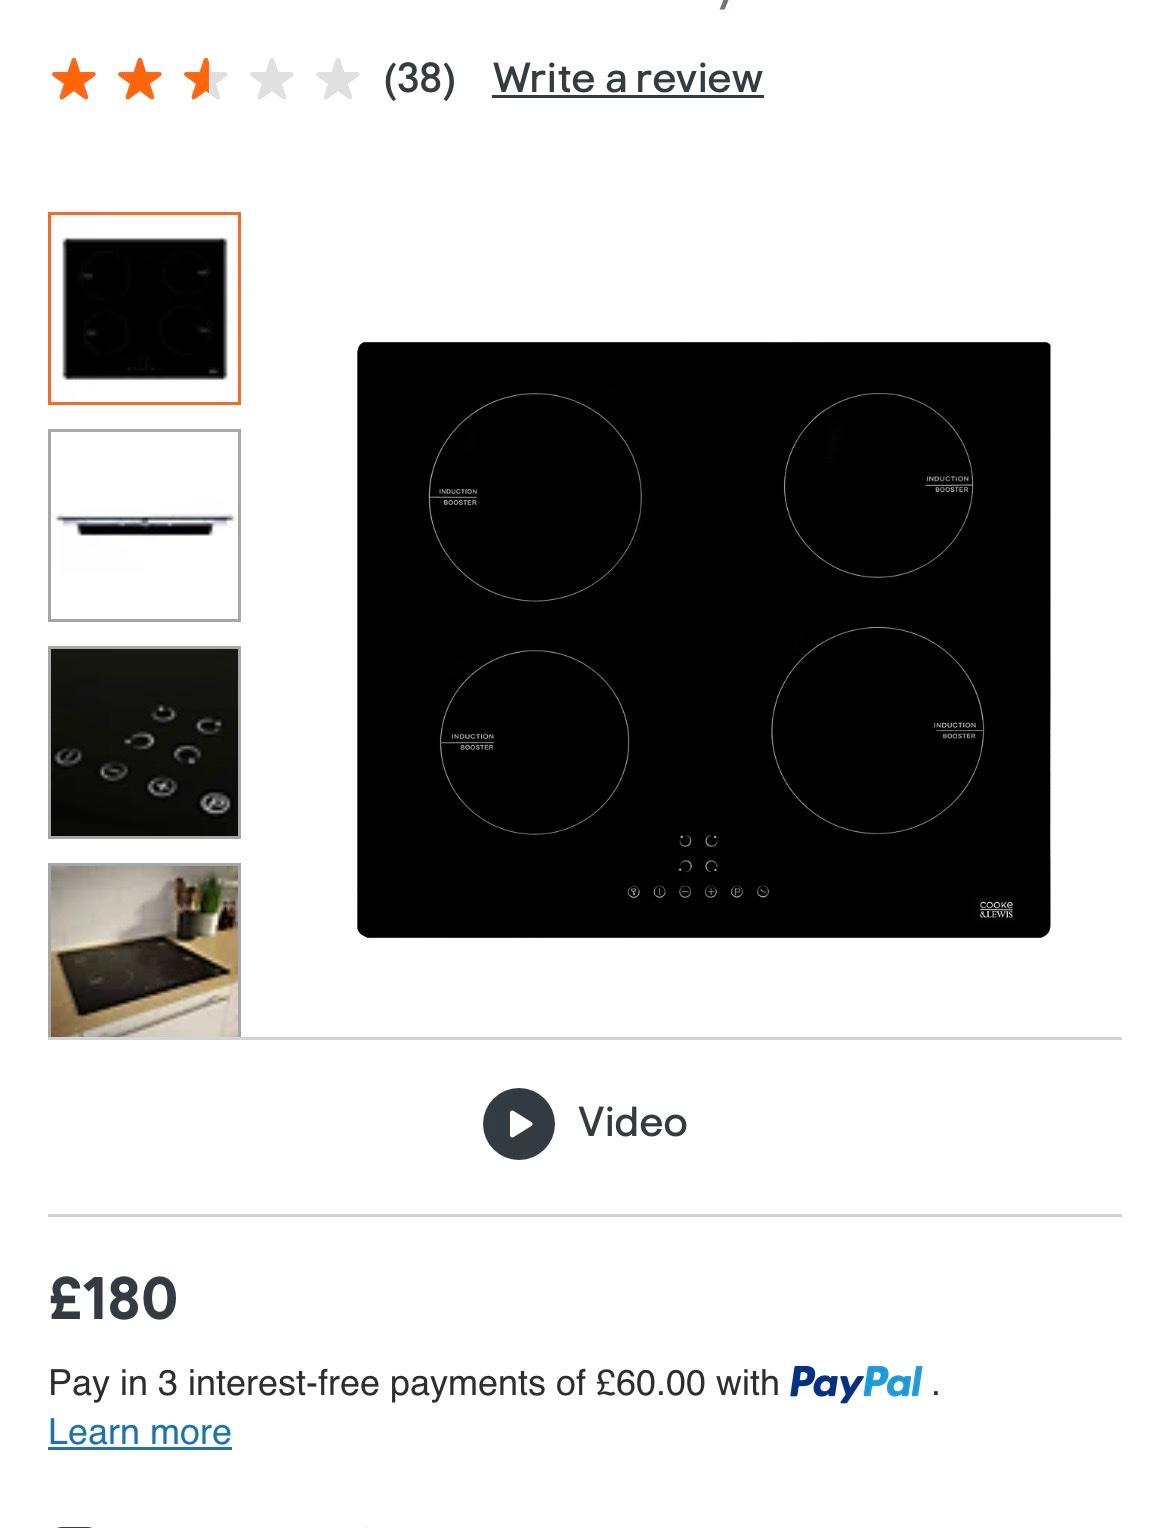Open the 38 reviews count

[x=419, y=78]
